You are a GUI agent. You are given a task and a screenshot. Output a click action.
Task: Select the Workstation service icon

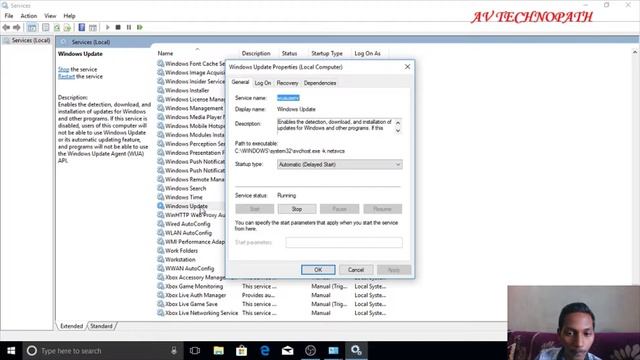160,260
